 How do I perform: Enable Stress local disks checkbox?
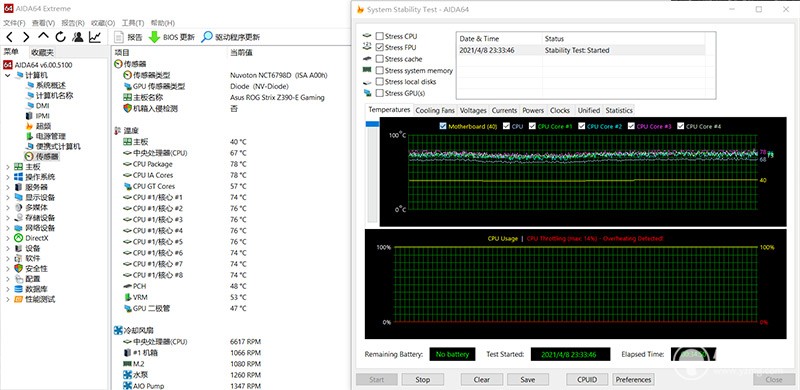pyautogui.click(x=379, y=82)
